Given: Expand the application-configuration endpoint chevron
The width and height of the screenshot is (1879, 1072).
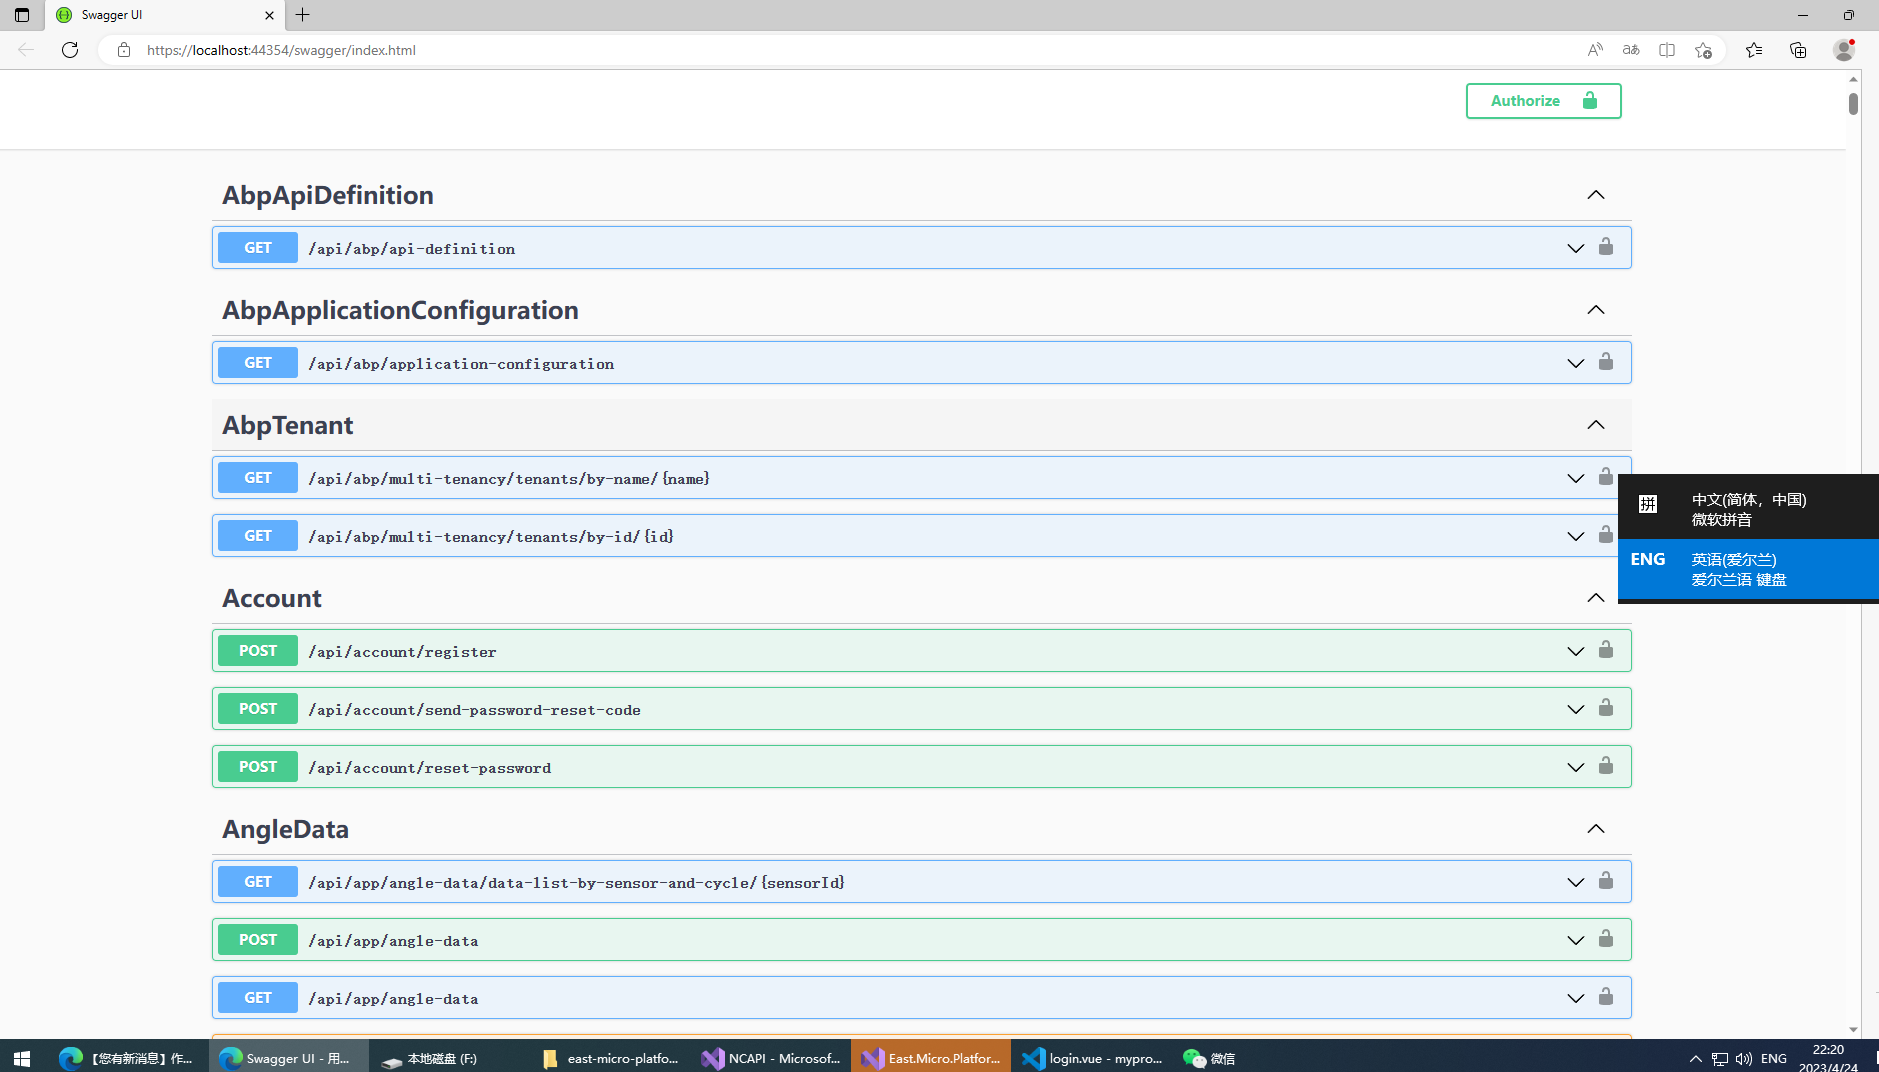Looking at the screenshot, I should (x=1575, y=364).
